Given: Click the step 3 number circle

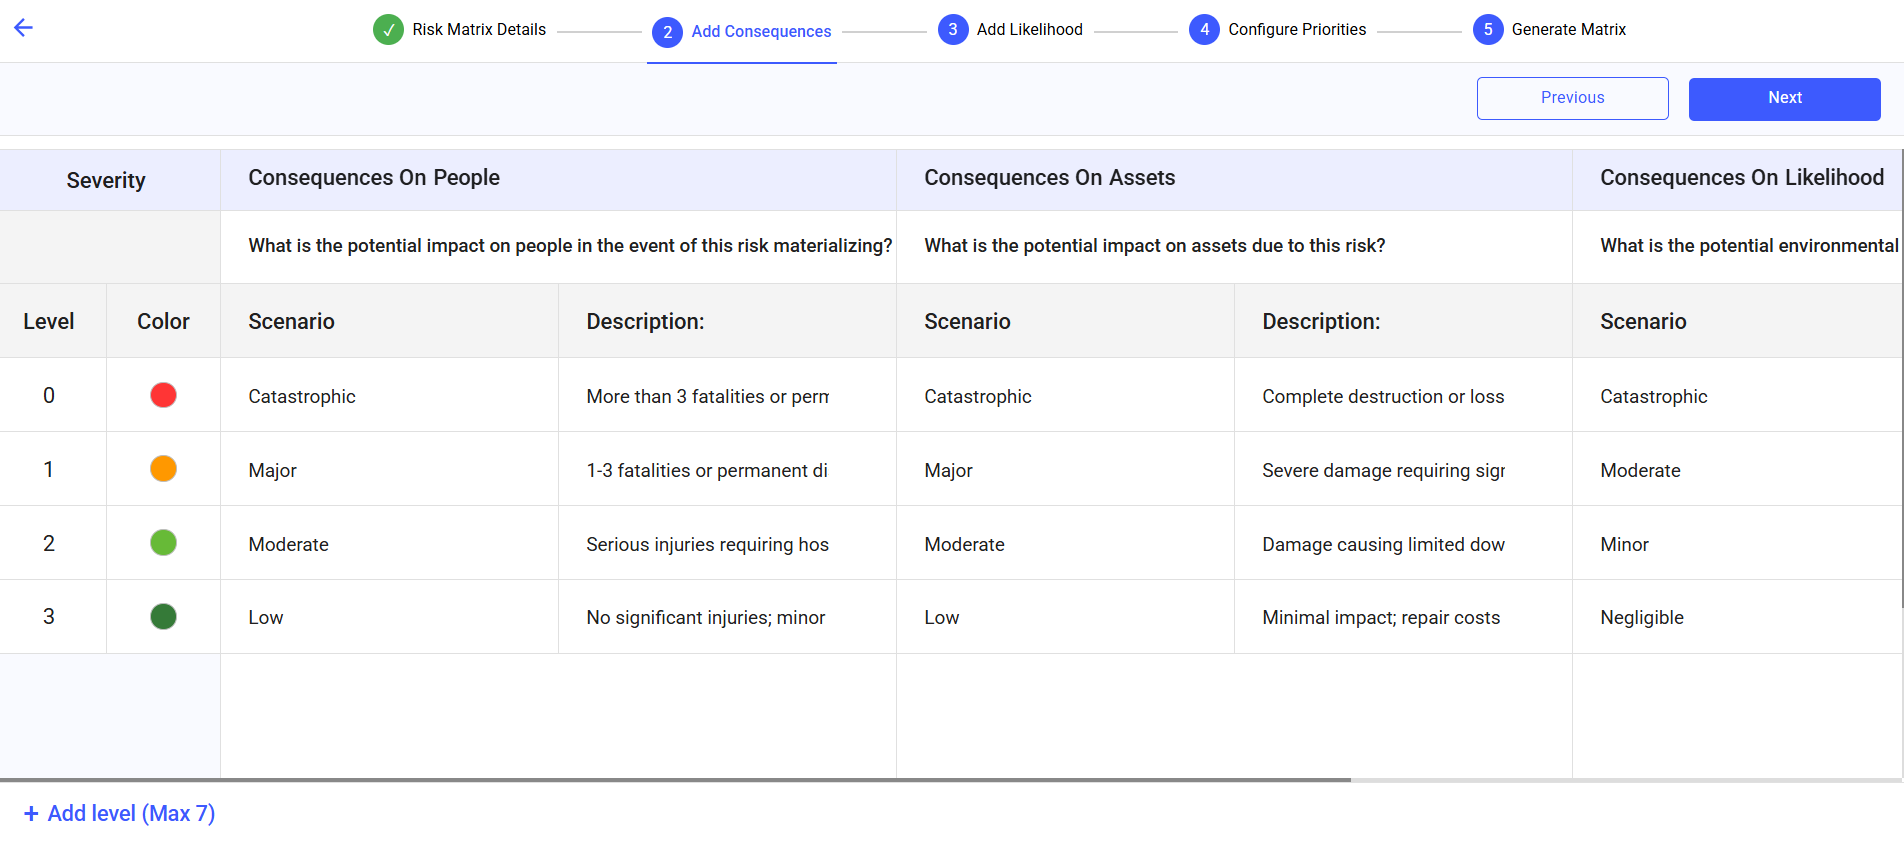Looking at the screenshot, I should 953,30.
